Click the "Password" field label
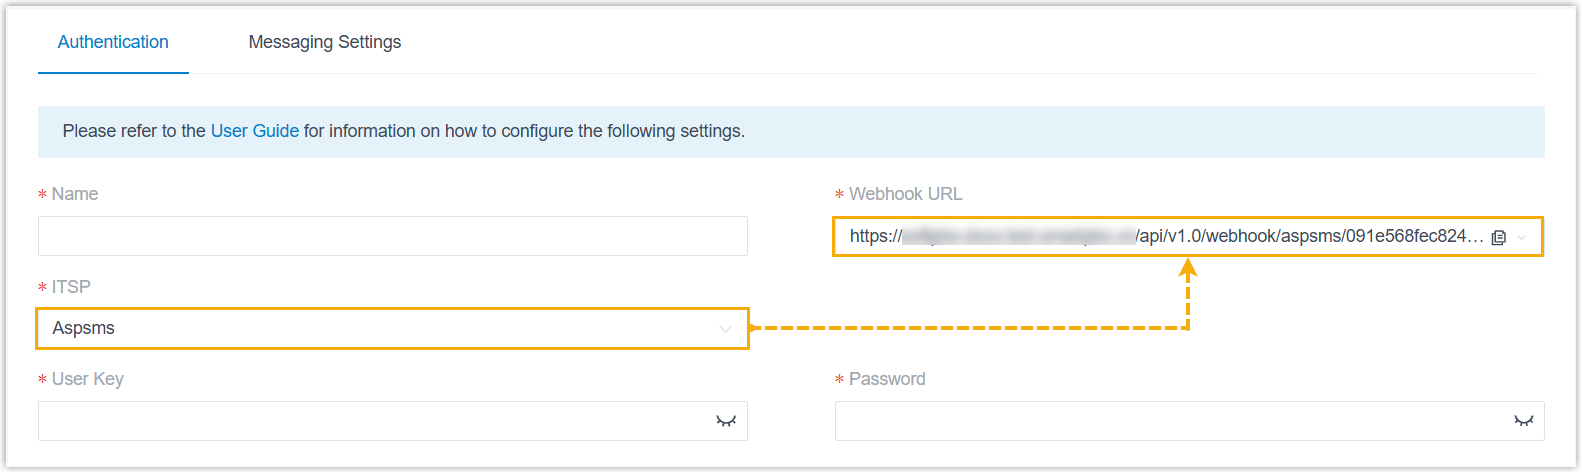The height and width of the screenshot is (473, 1582). point(887,379)
